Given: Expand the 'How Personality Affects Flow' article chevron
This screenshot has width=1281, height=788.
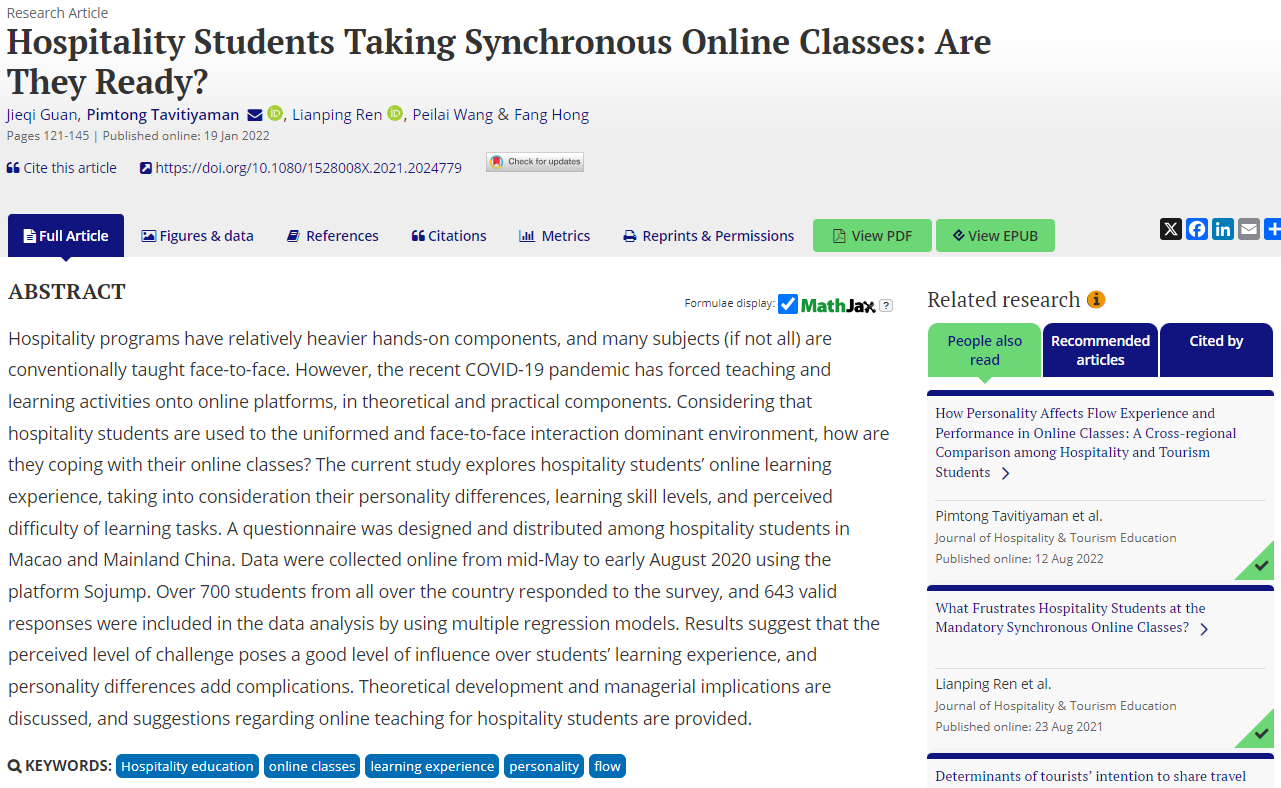Looking at the screenshot, I should pyautogui.click(x=1005, y=473).
